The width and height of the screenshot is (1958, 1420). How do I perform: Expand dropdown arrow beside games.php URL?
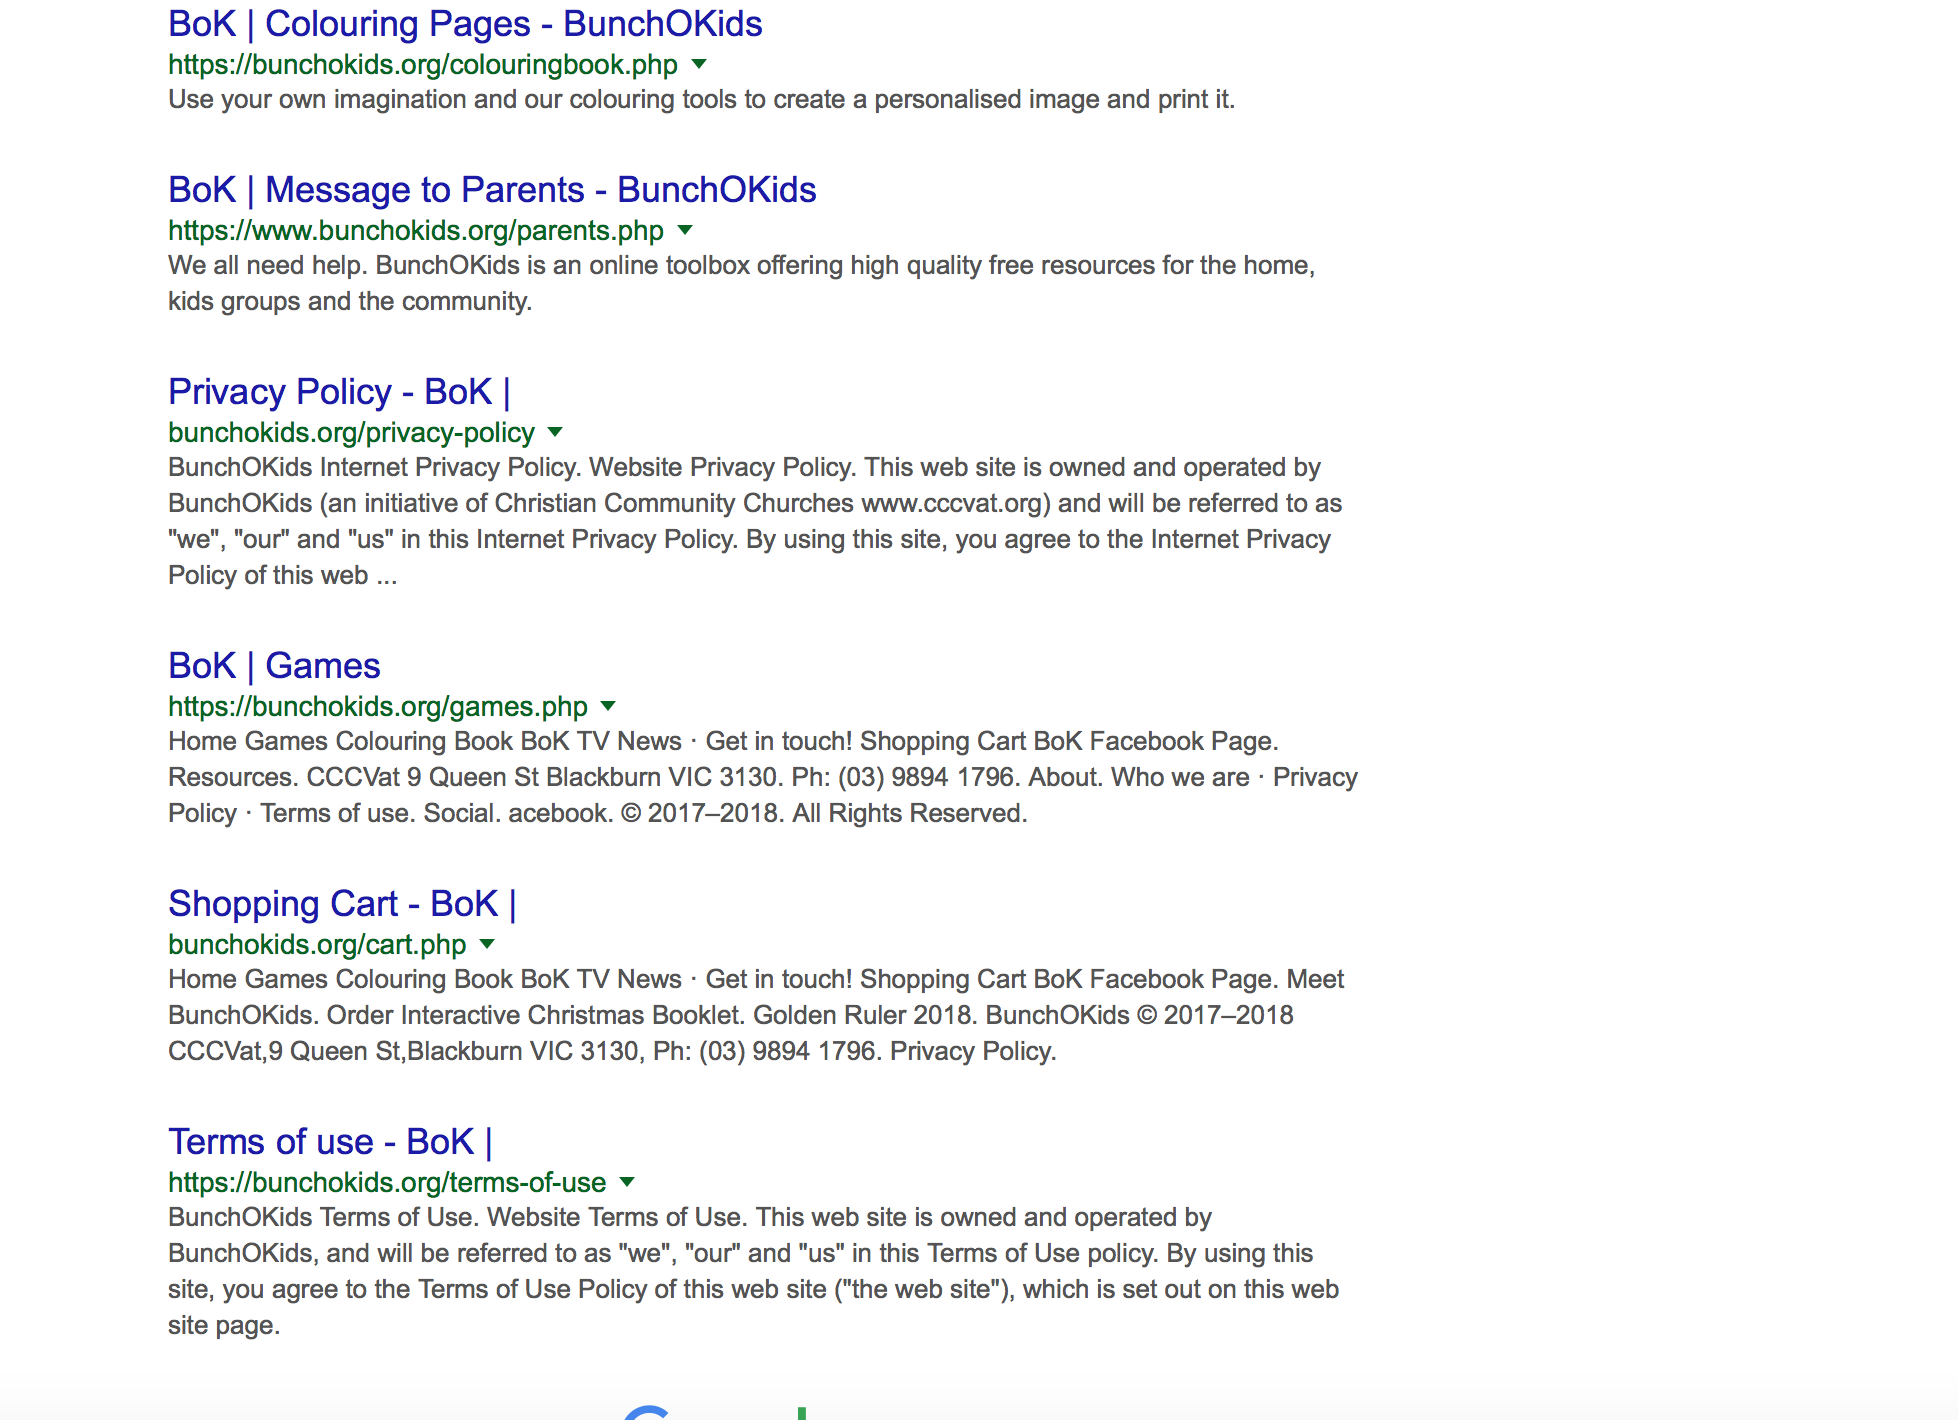coord(608,706)
